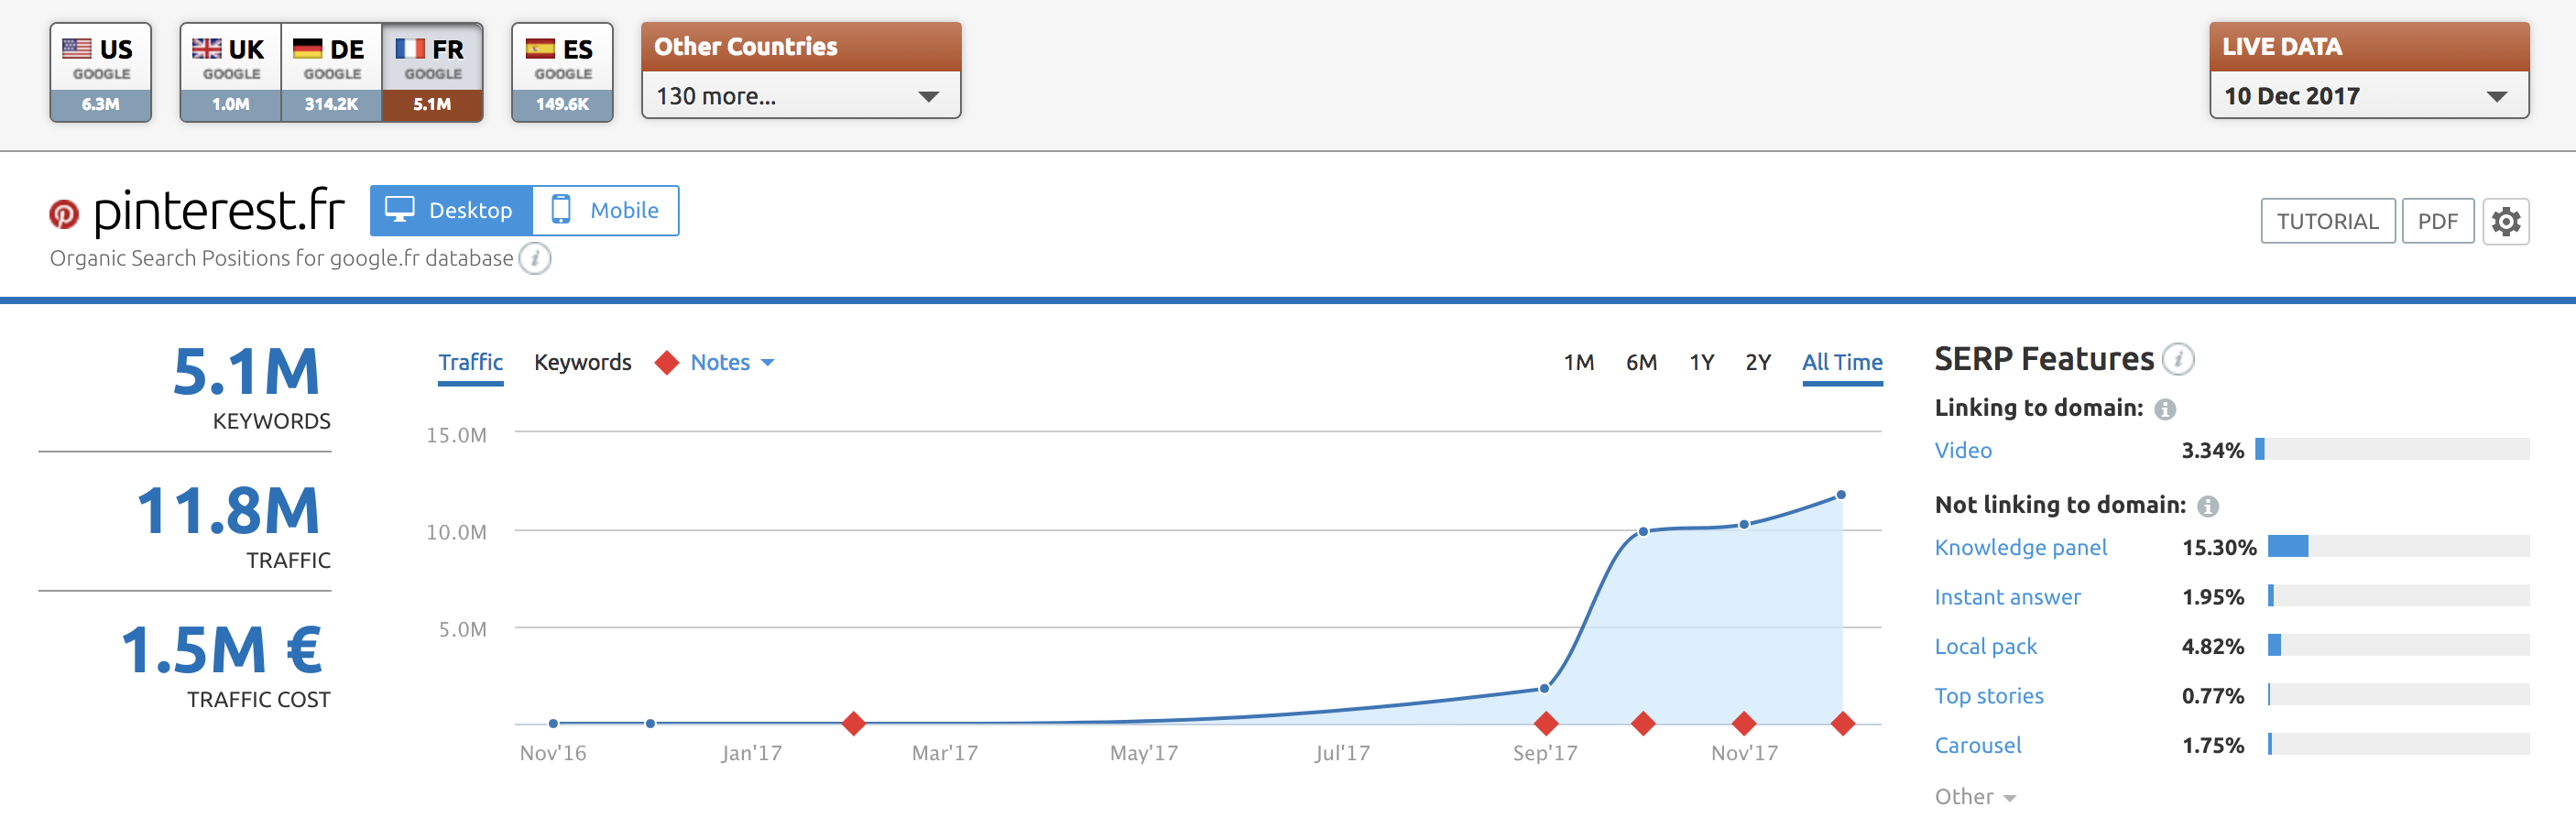Click the 1.5M € traffic cost value

pyautogui.click(x=222, y=650)
